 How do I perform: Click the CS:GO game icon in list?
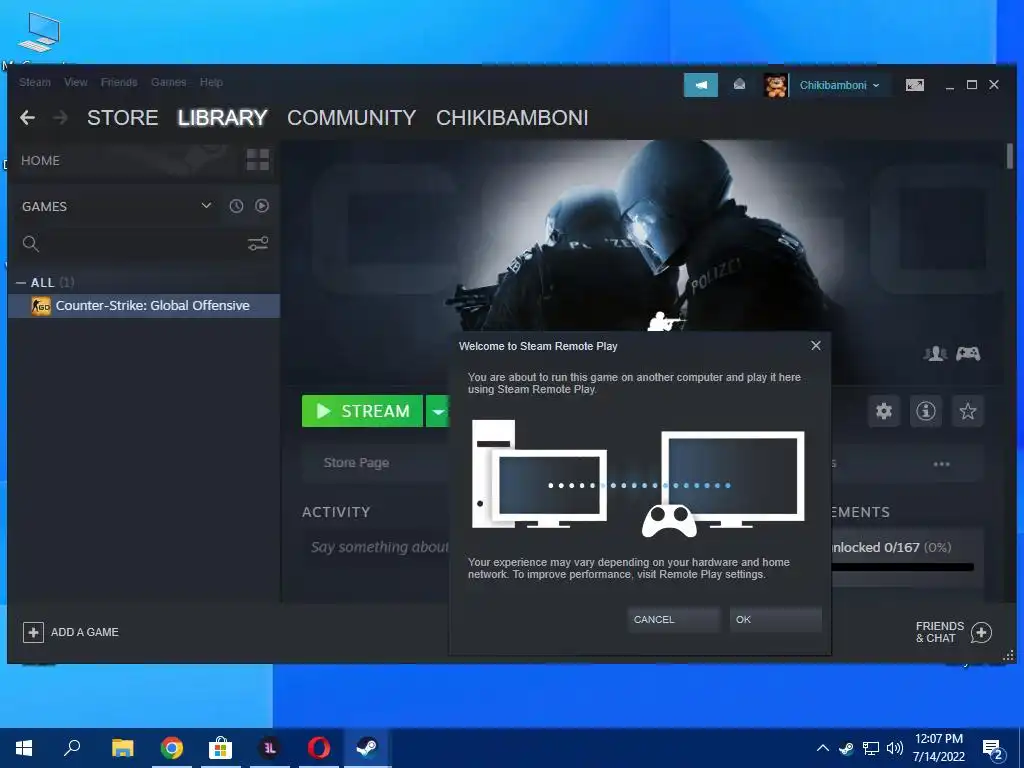tap(41, 306)
